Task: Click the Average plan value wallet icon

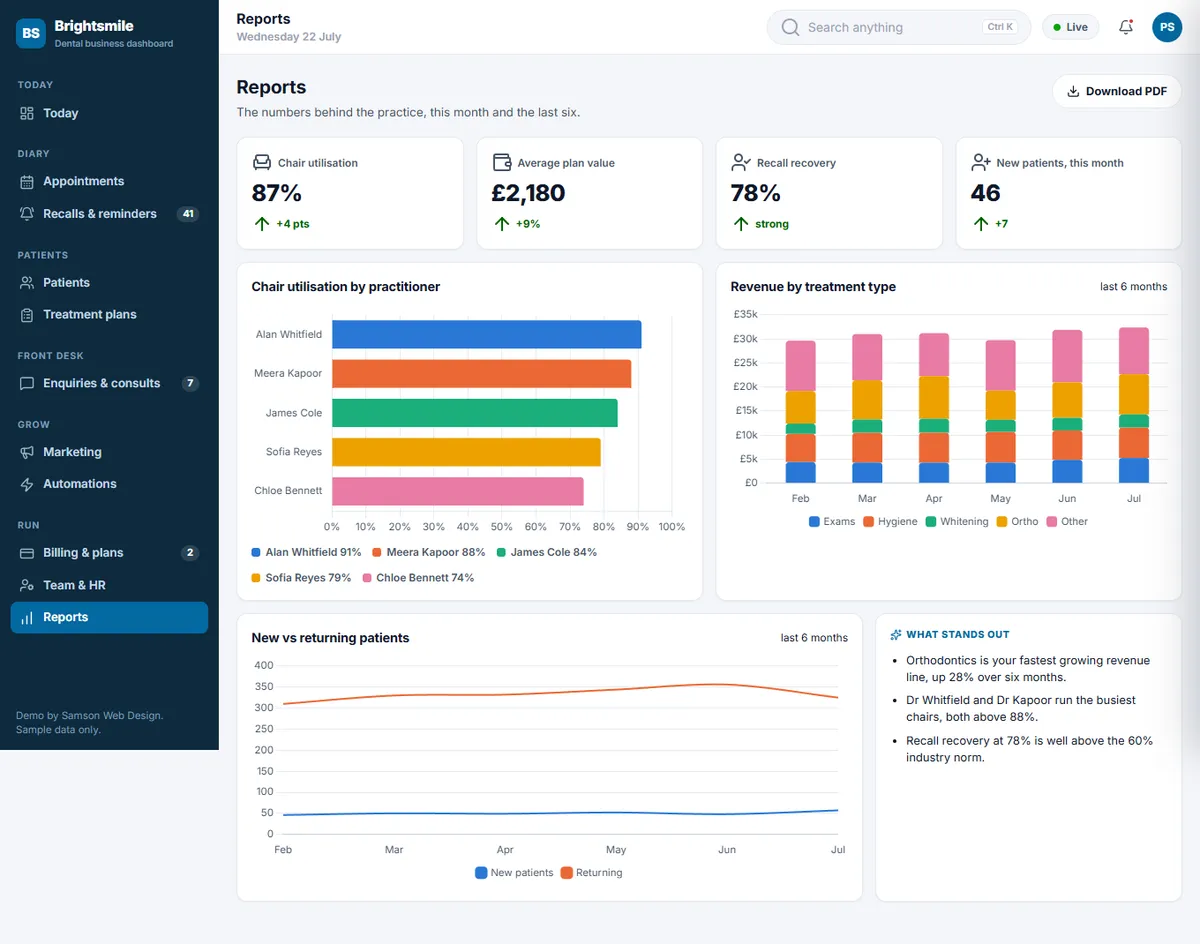Action: (502, 162)
